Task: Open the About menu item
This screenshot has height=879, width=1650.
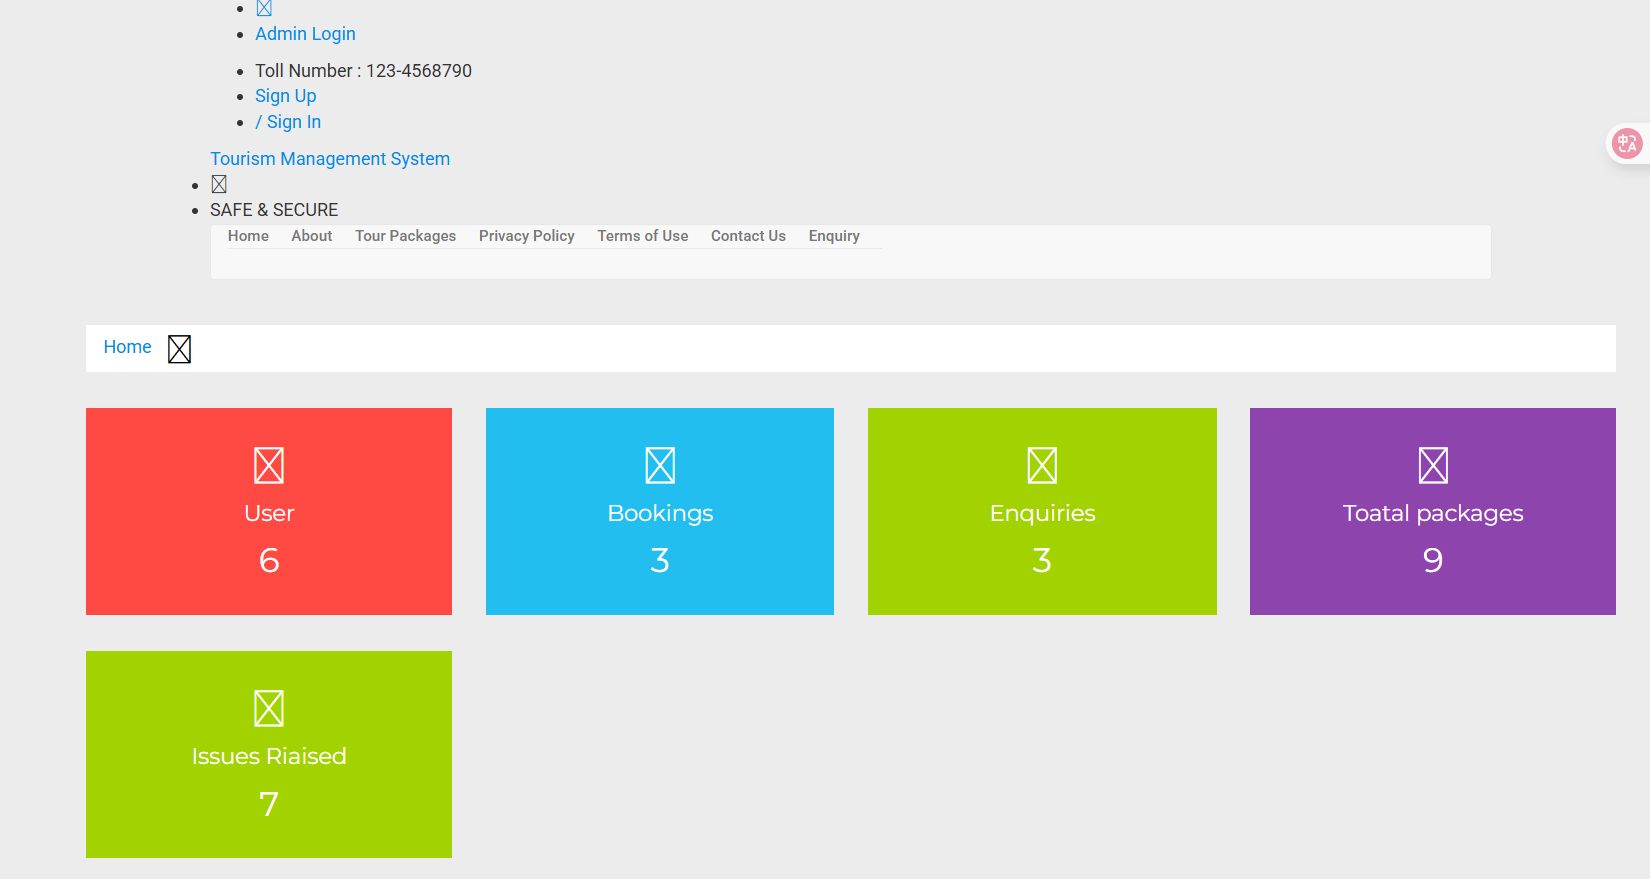Action: [312, 236]
